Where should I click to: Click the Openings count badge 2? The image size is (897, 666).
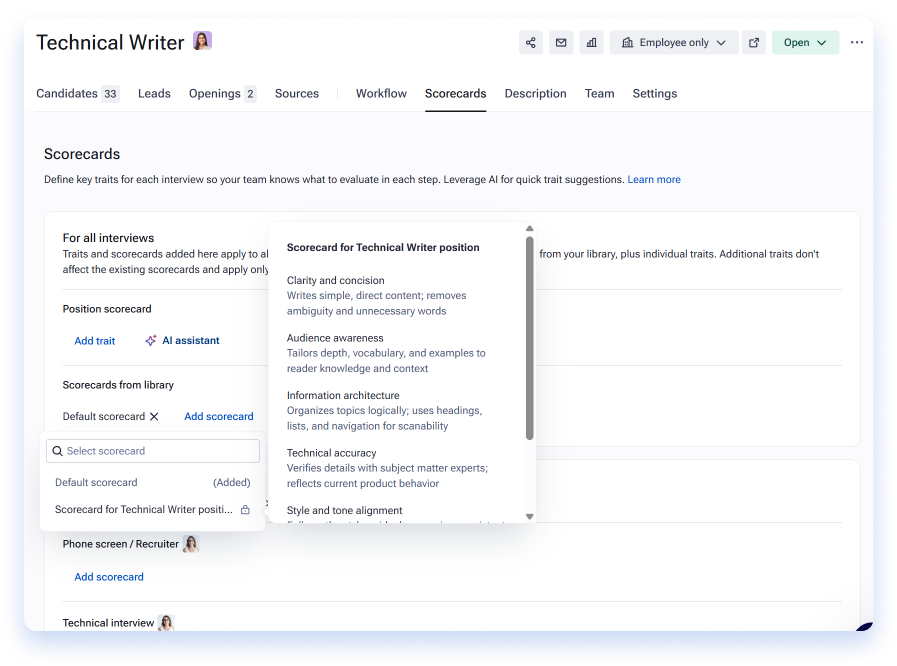coord(250,94)
